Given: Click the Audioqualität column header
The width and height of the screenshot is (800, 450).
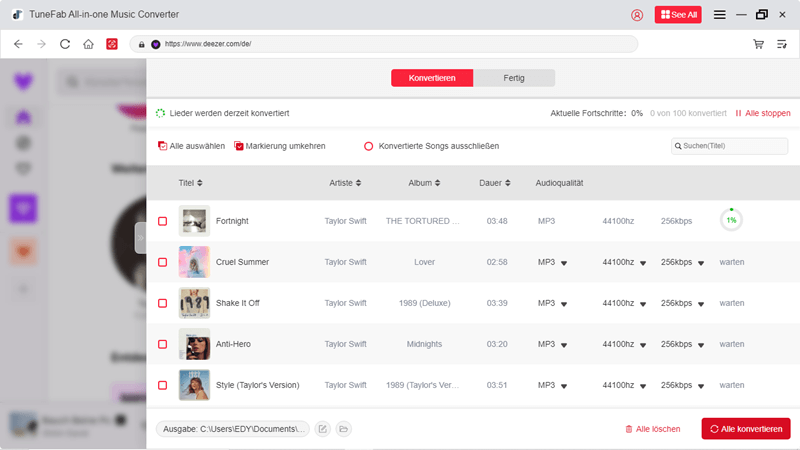Looking at the screenshot, I should pos(559,183).
